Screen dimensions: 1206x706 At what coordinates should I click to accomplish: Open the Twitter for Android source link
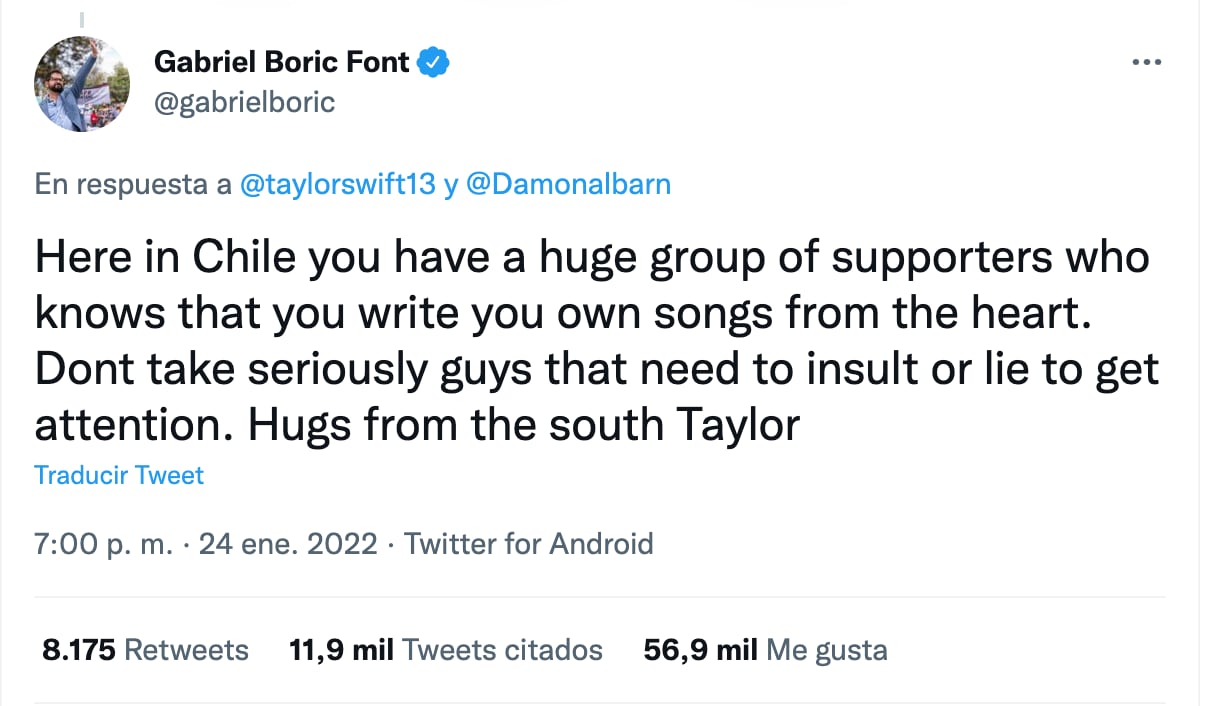point(528,544)
